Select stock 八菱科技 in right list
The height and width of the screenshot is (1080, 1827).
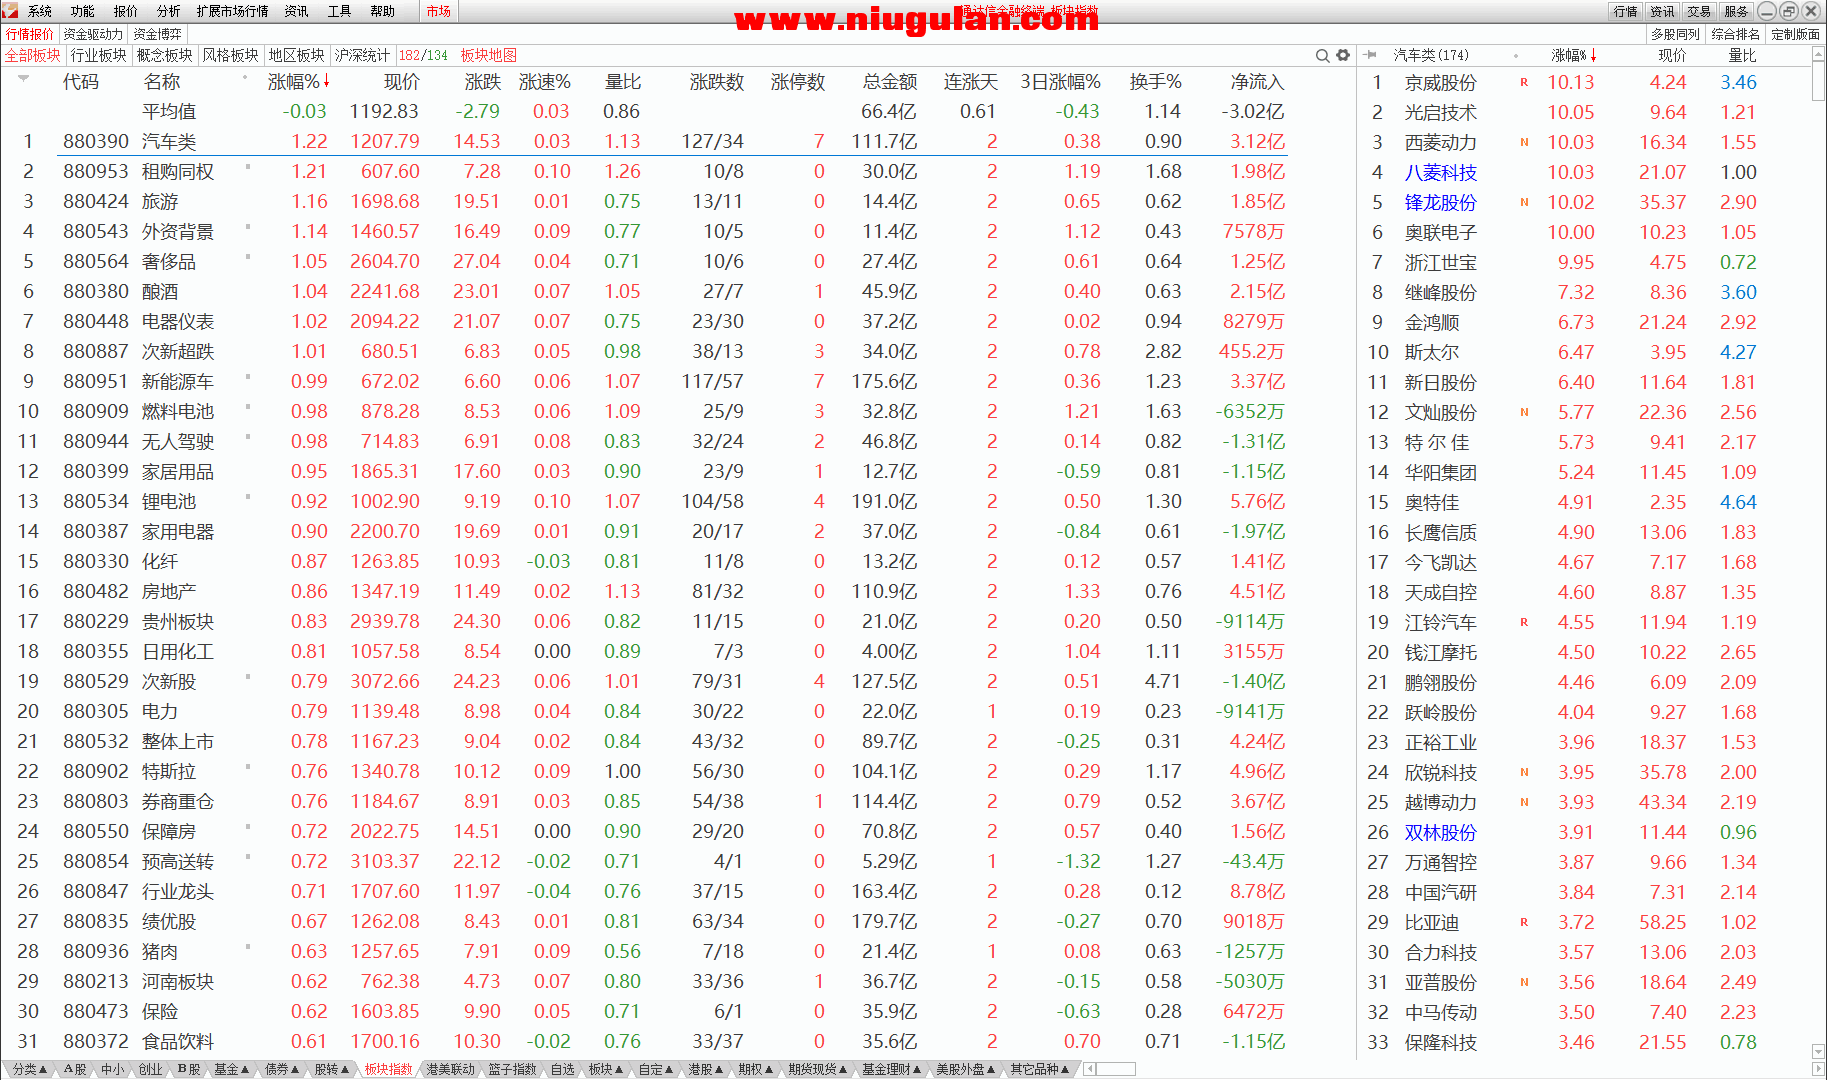[1440, 172]
